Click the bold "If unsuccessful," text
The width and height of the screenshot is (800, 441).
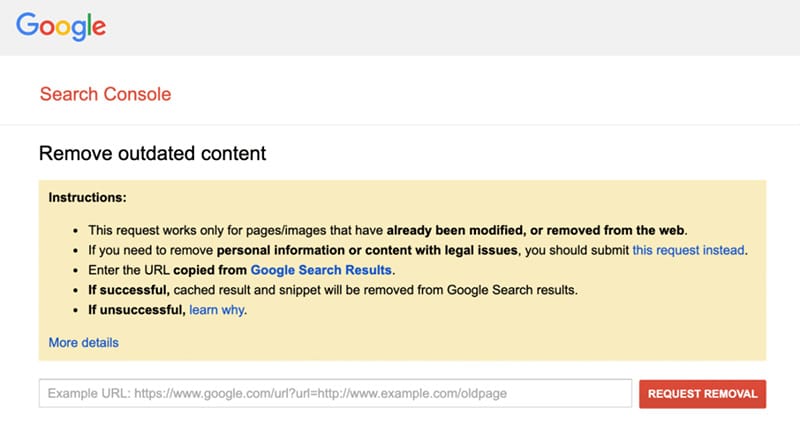[x=136, y=310]
